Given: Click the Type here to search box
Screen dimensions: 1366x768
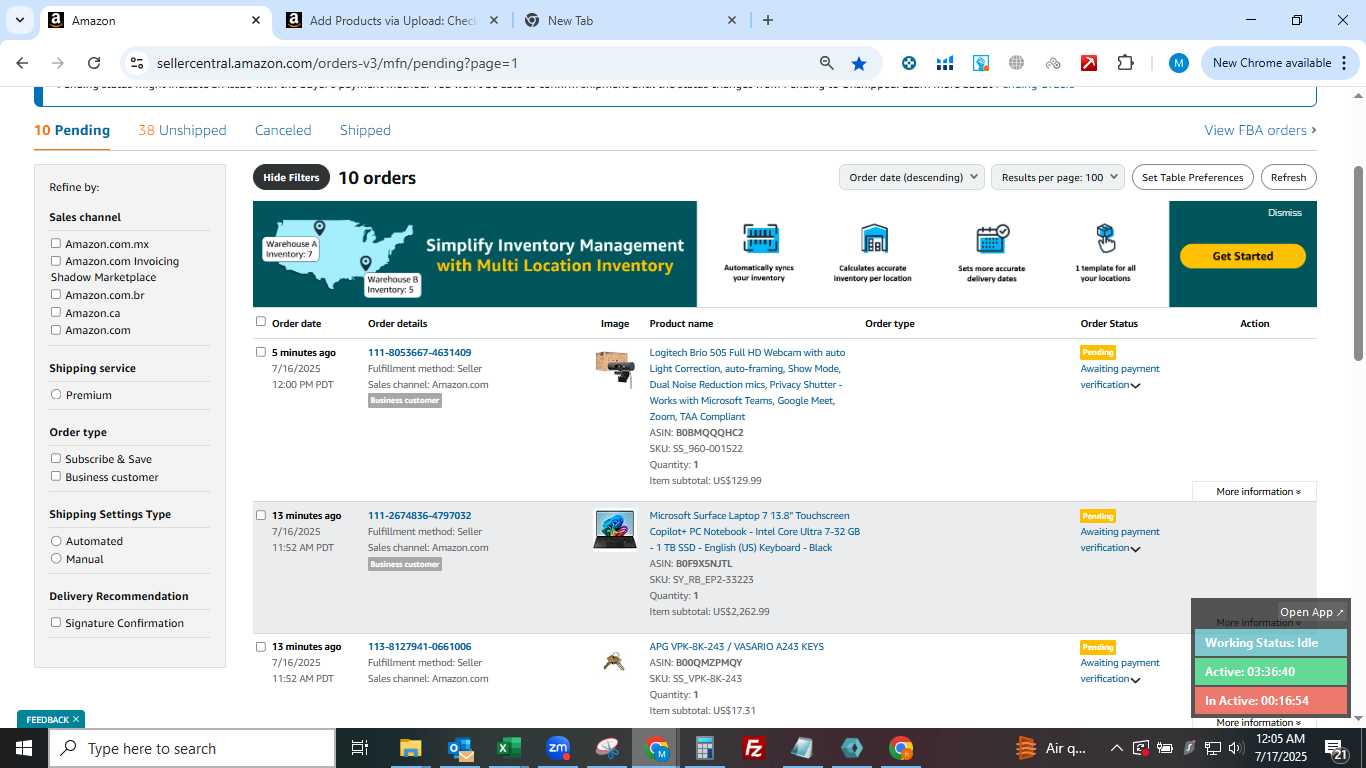Looking at the screenshot, I should point(192,748).
